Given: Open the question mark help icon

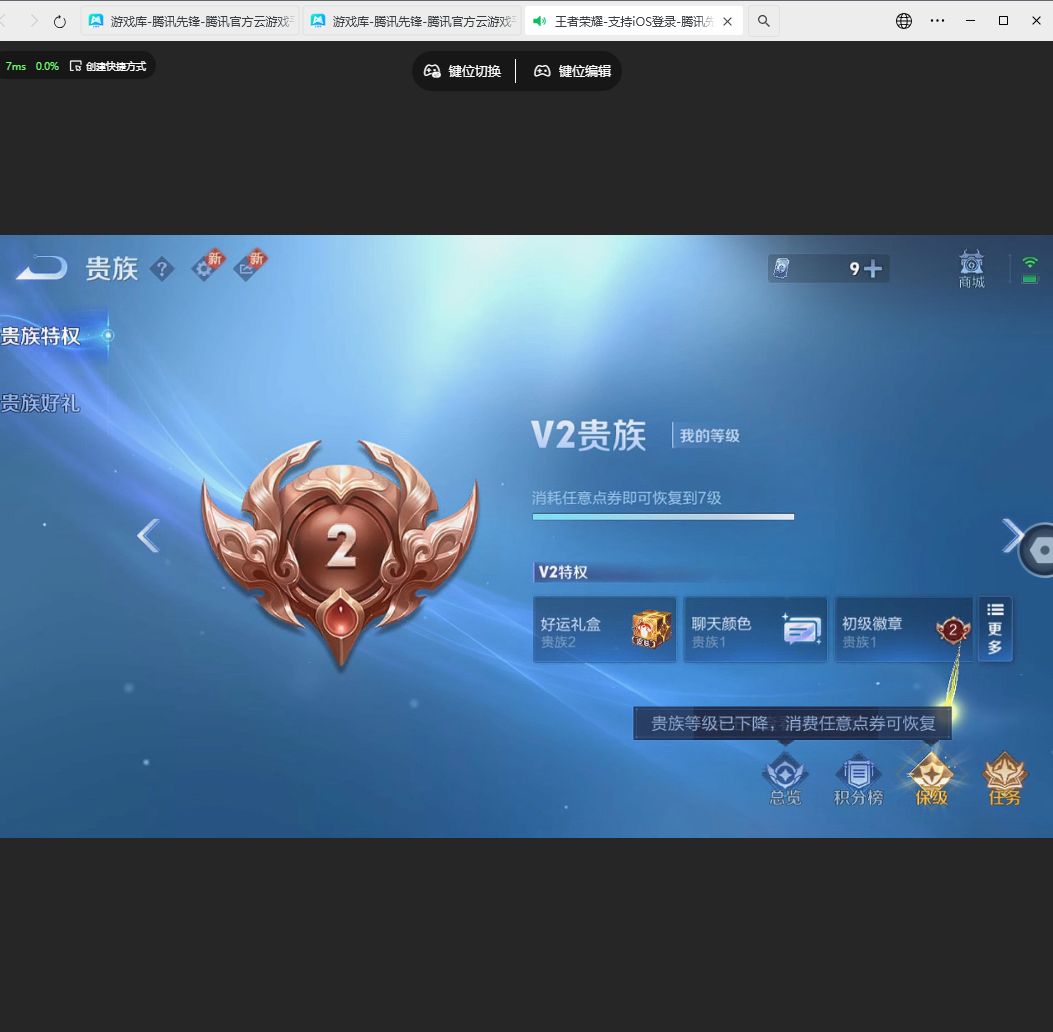Looking at the screenshot, I should 162,268.
